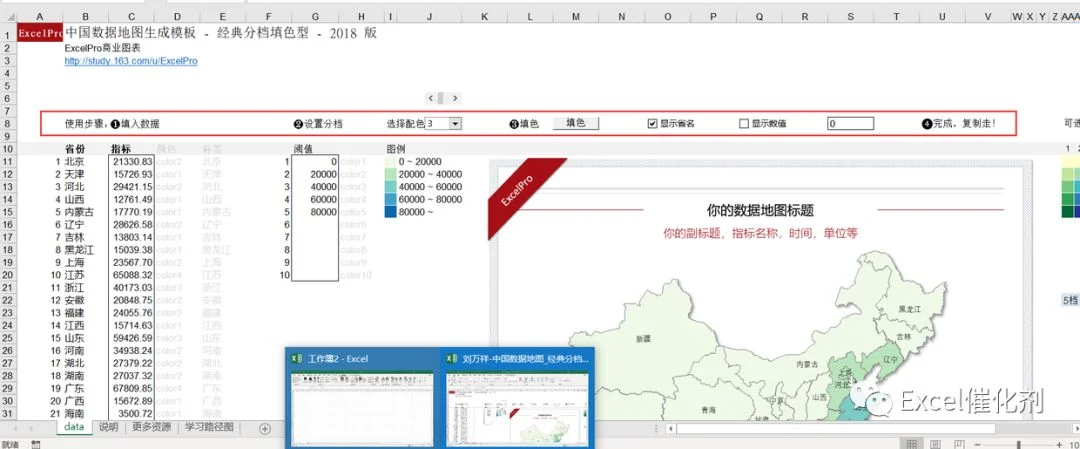The width and height of the screenshot is (1080, 449).
Task: Select the 广东 value cell 67809.85
Action: tap(132, 389)
